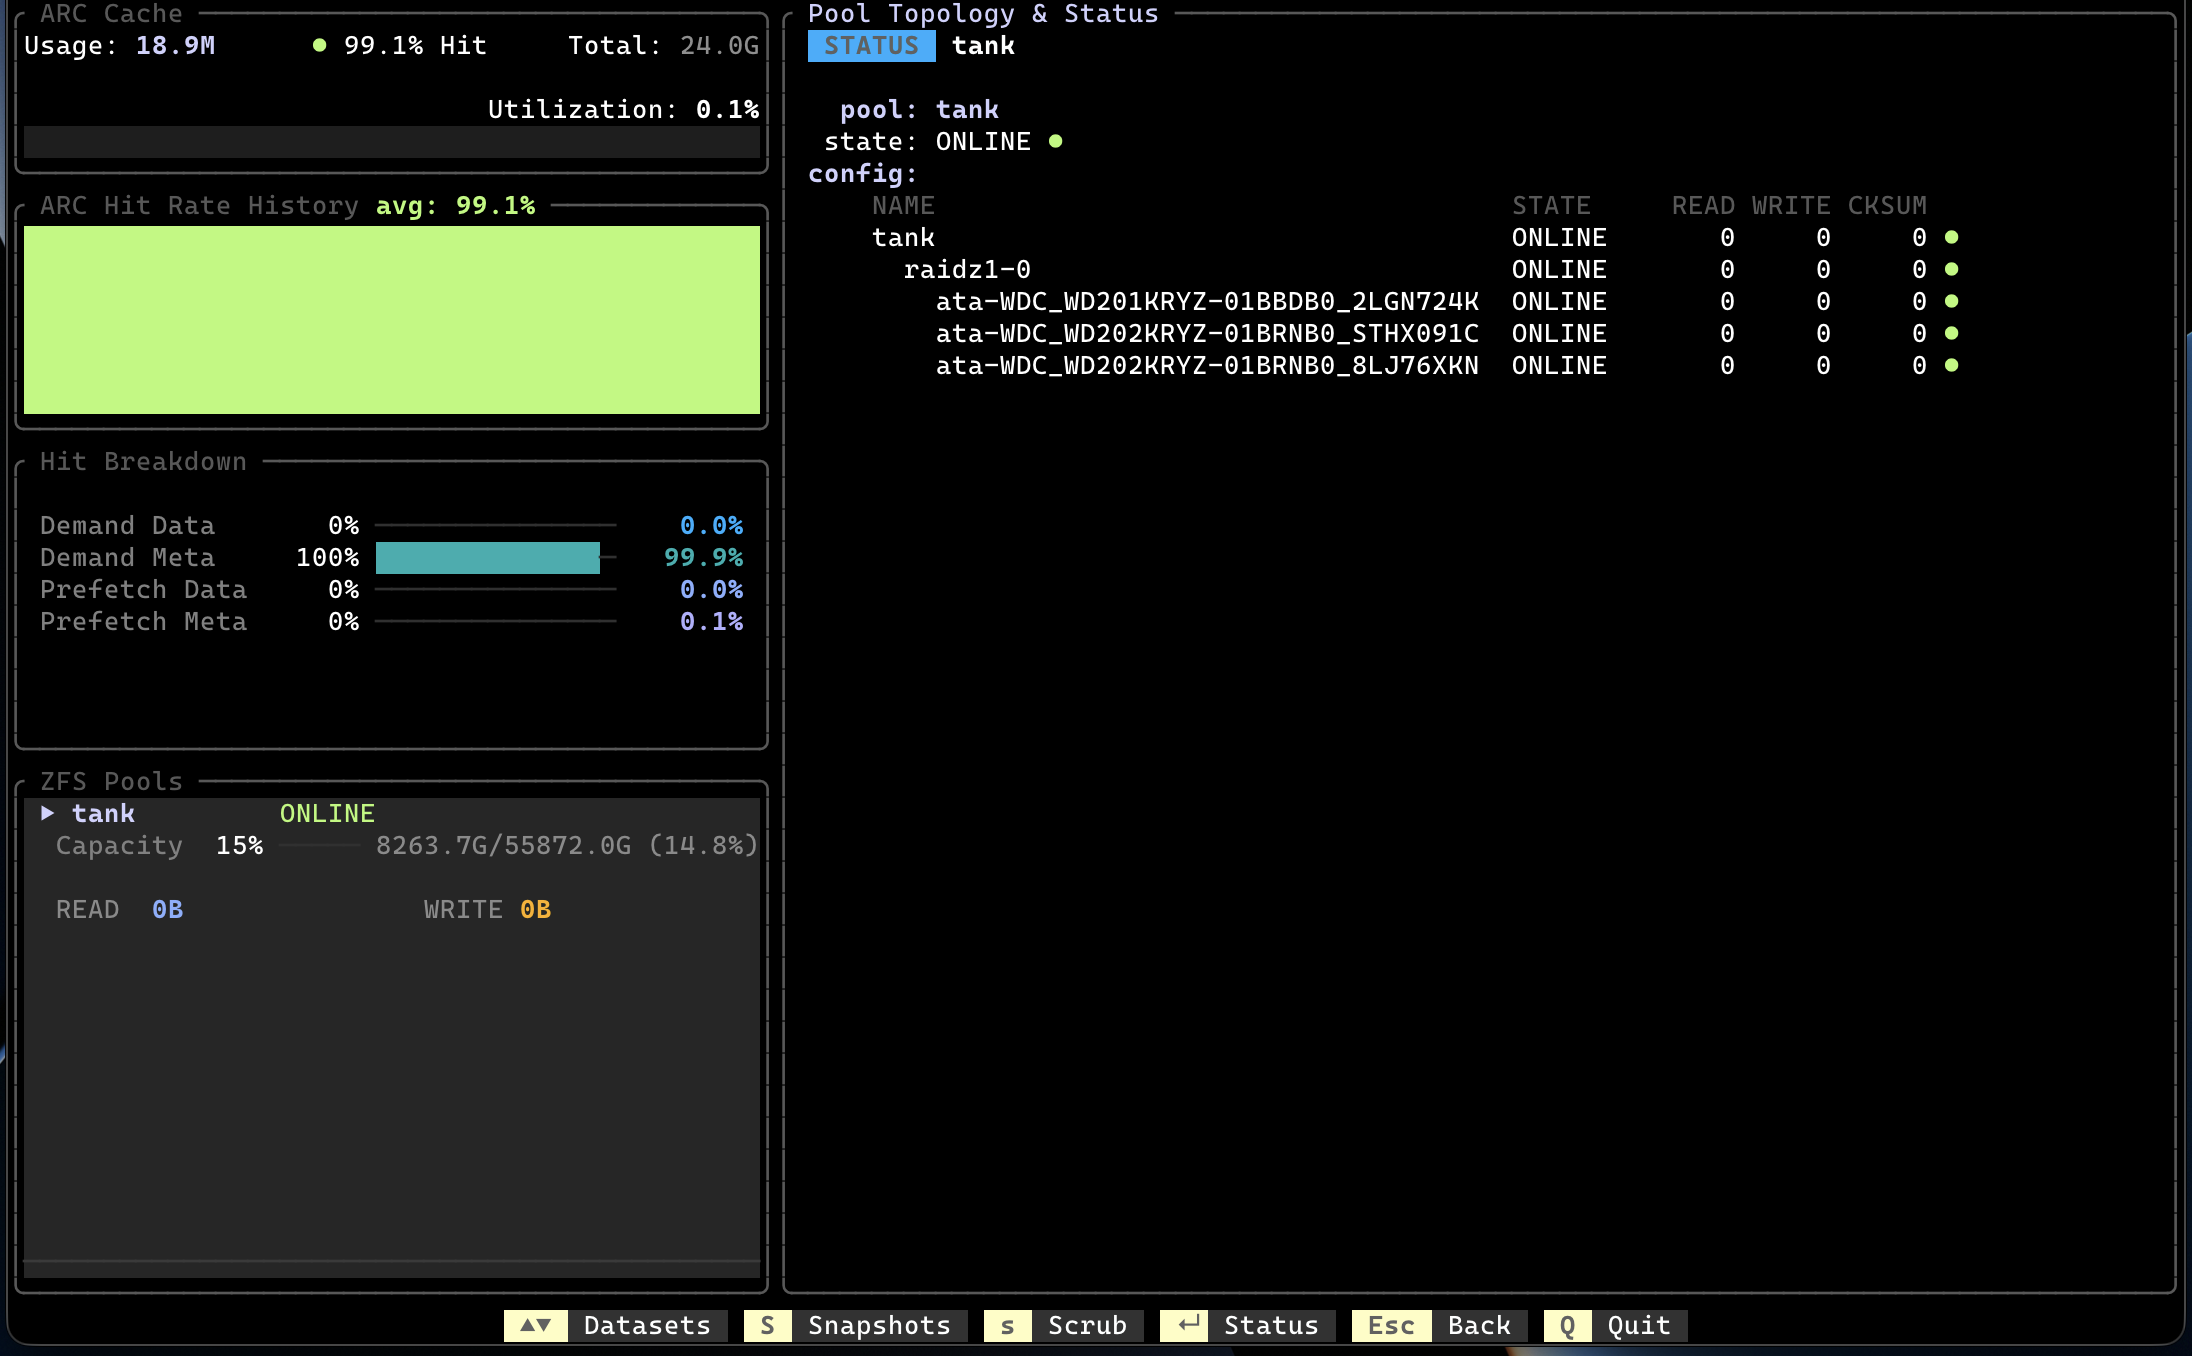
Task: Click the NAME column header
Action: tap(903, 205)
